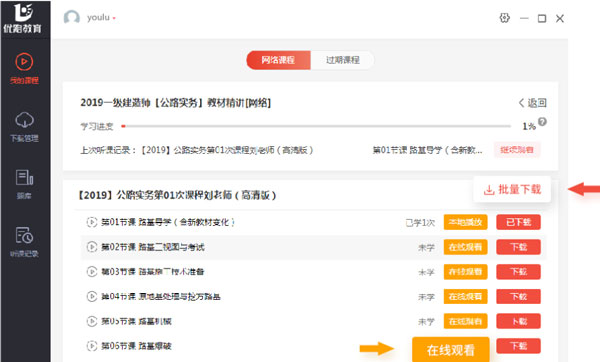Screen dimensions: 600x362
Task: Click 在线观看 for 第04节课
Action: [x=465, y=296]
